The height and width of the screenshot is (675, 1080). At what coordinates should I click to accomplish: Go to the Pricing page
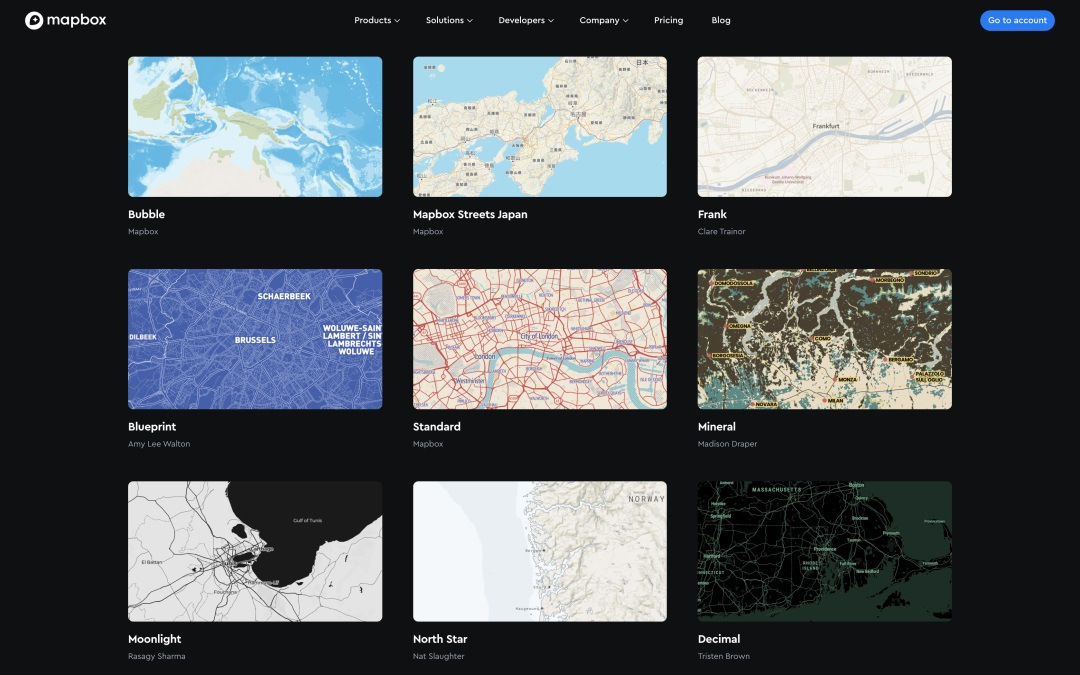click(668, 20)
